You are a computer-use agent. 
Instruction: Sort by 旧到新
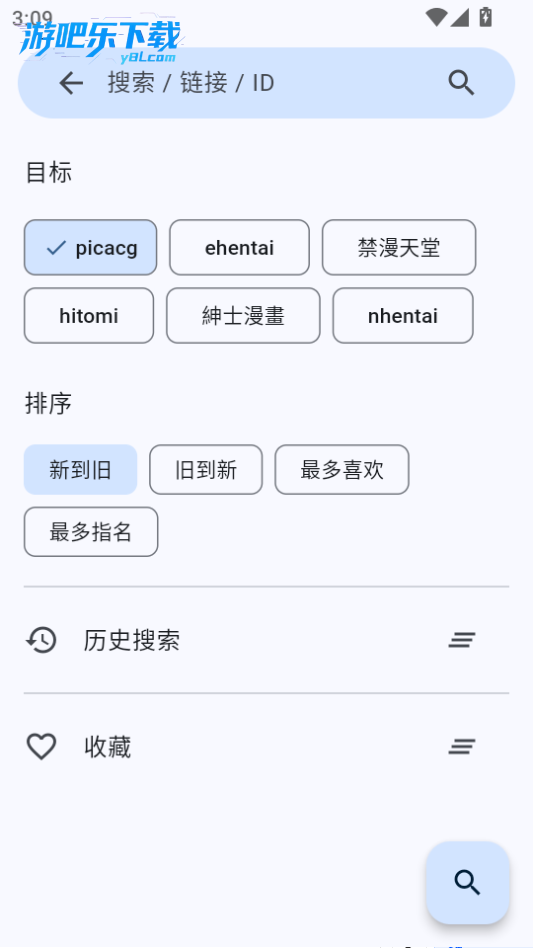(206, 470)
